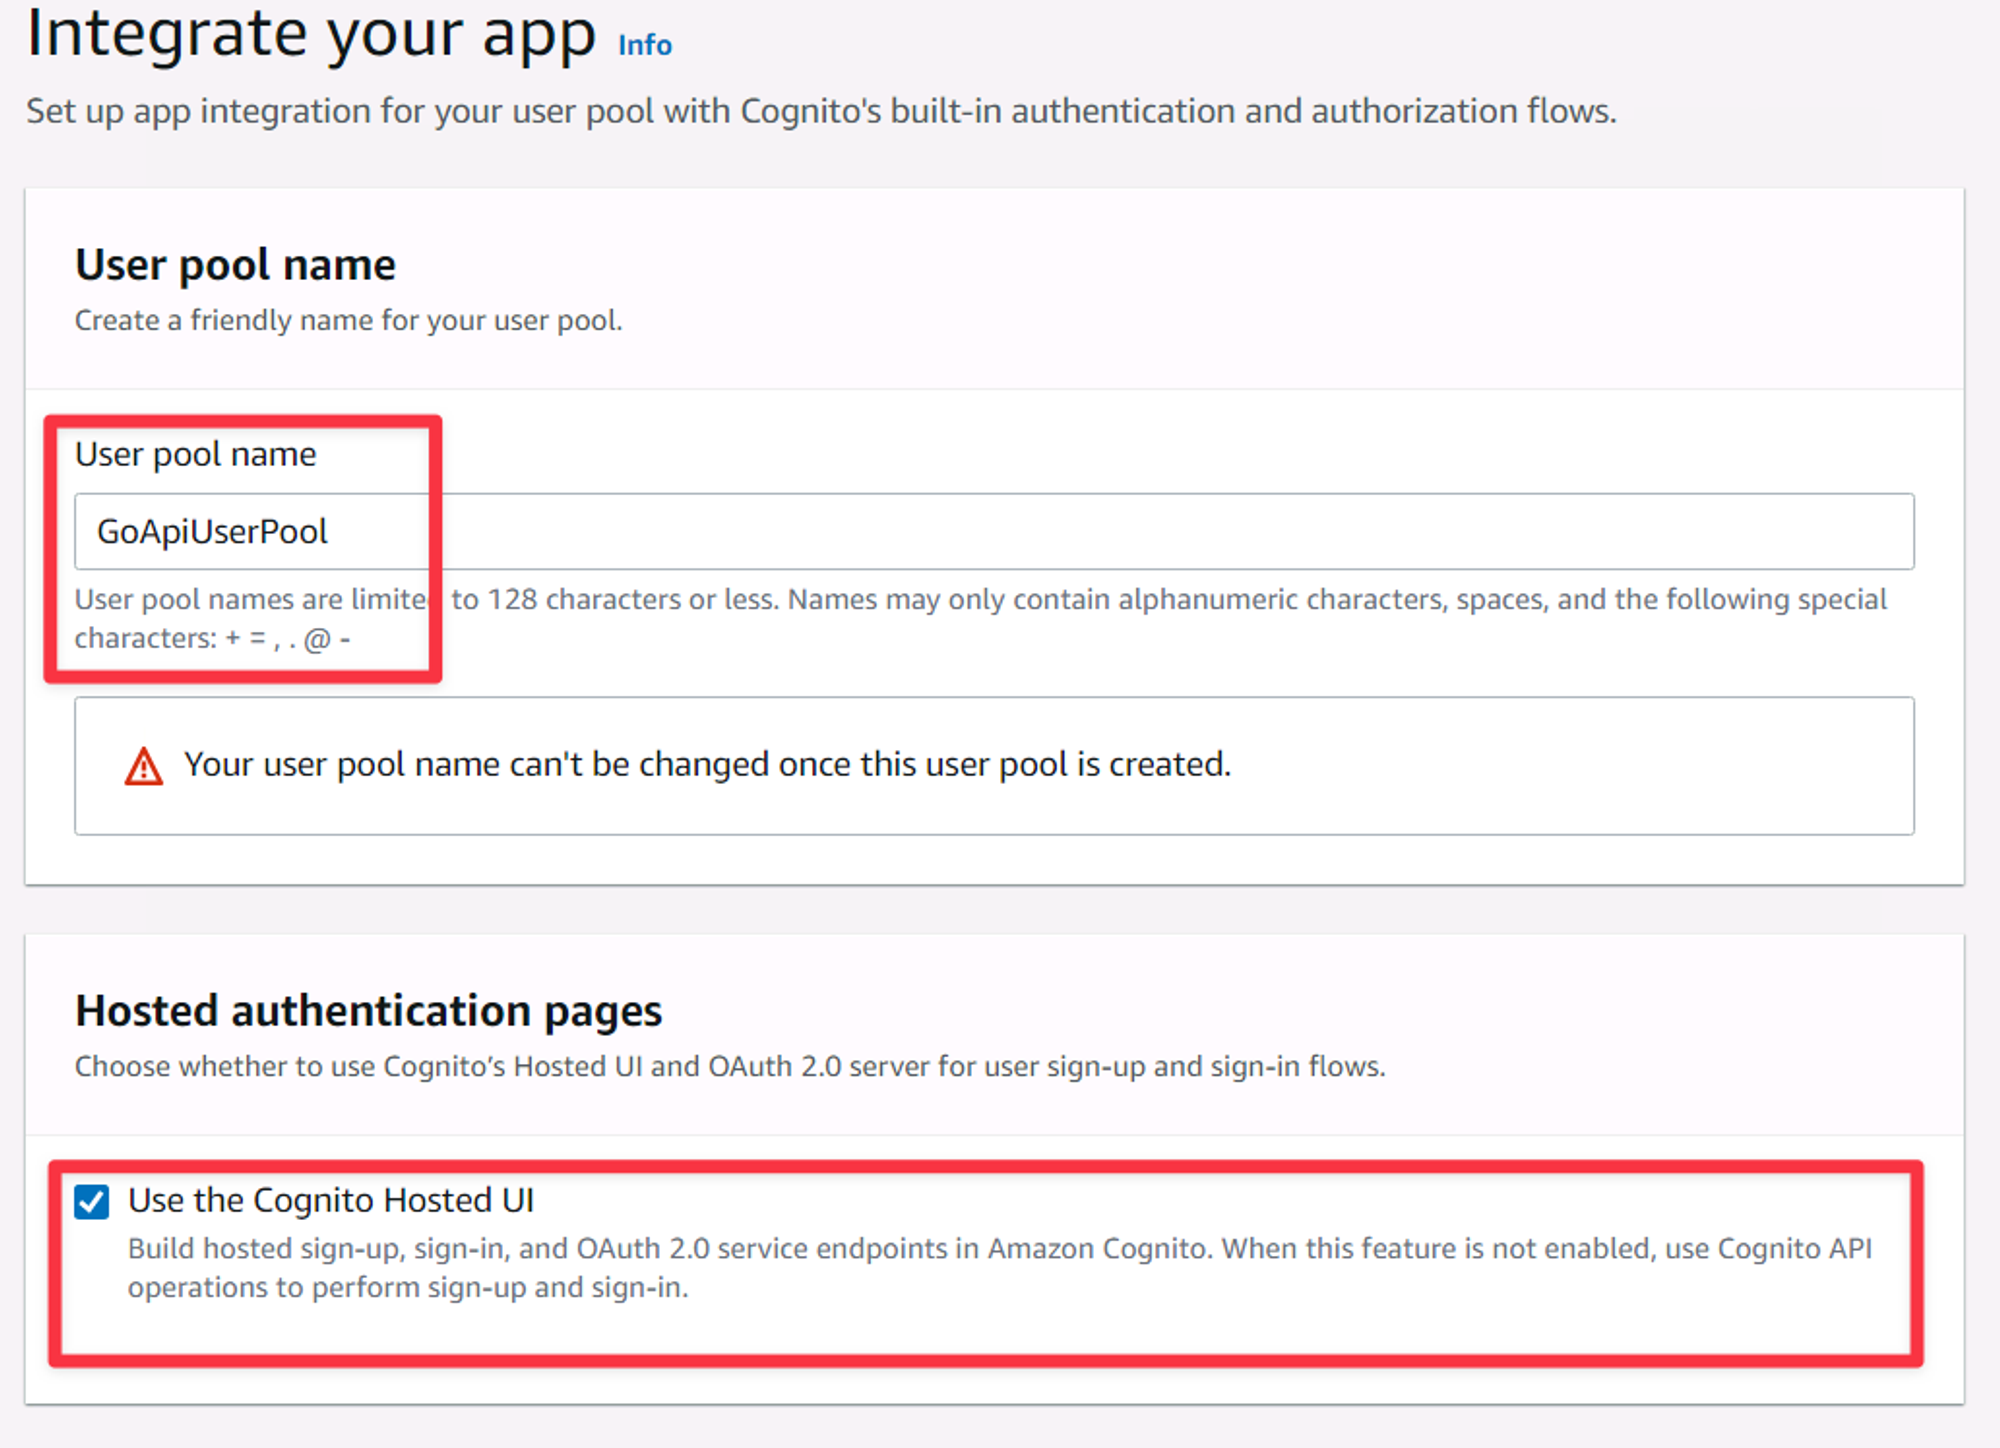The height and width of the screenshot is (1448, 2000).
Task: Click the 'Set up app integration' description sentence
Action: click(821, 111)
